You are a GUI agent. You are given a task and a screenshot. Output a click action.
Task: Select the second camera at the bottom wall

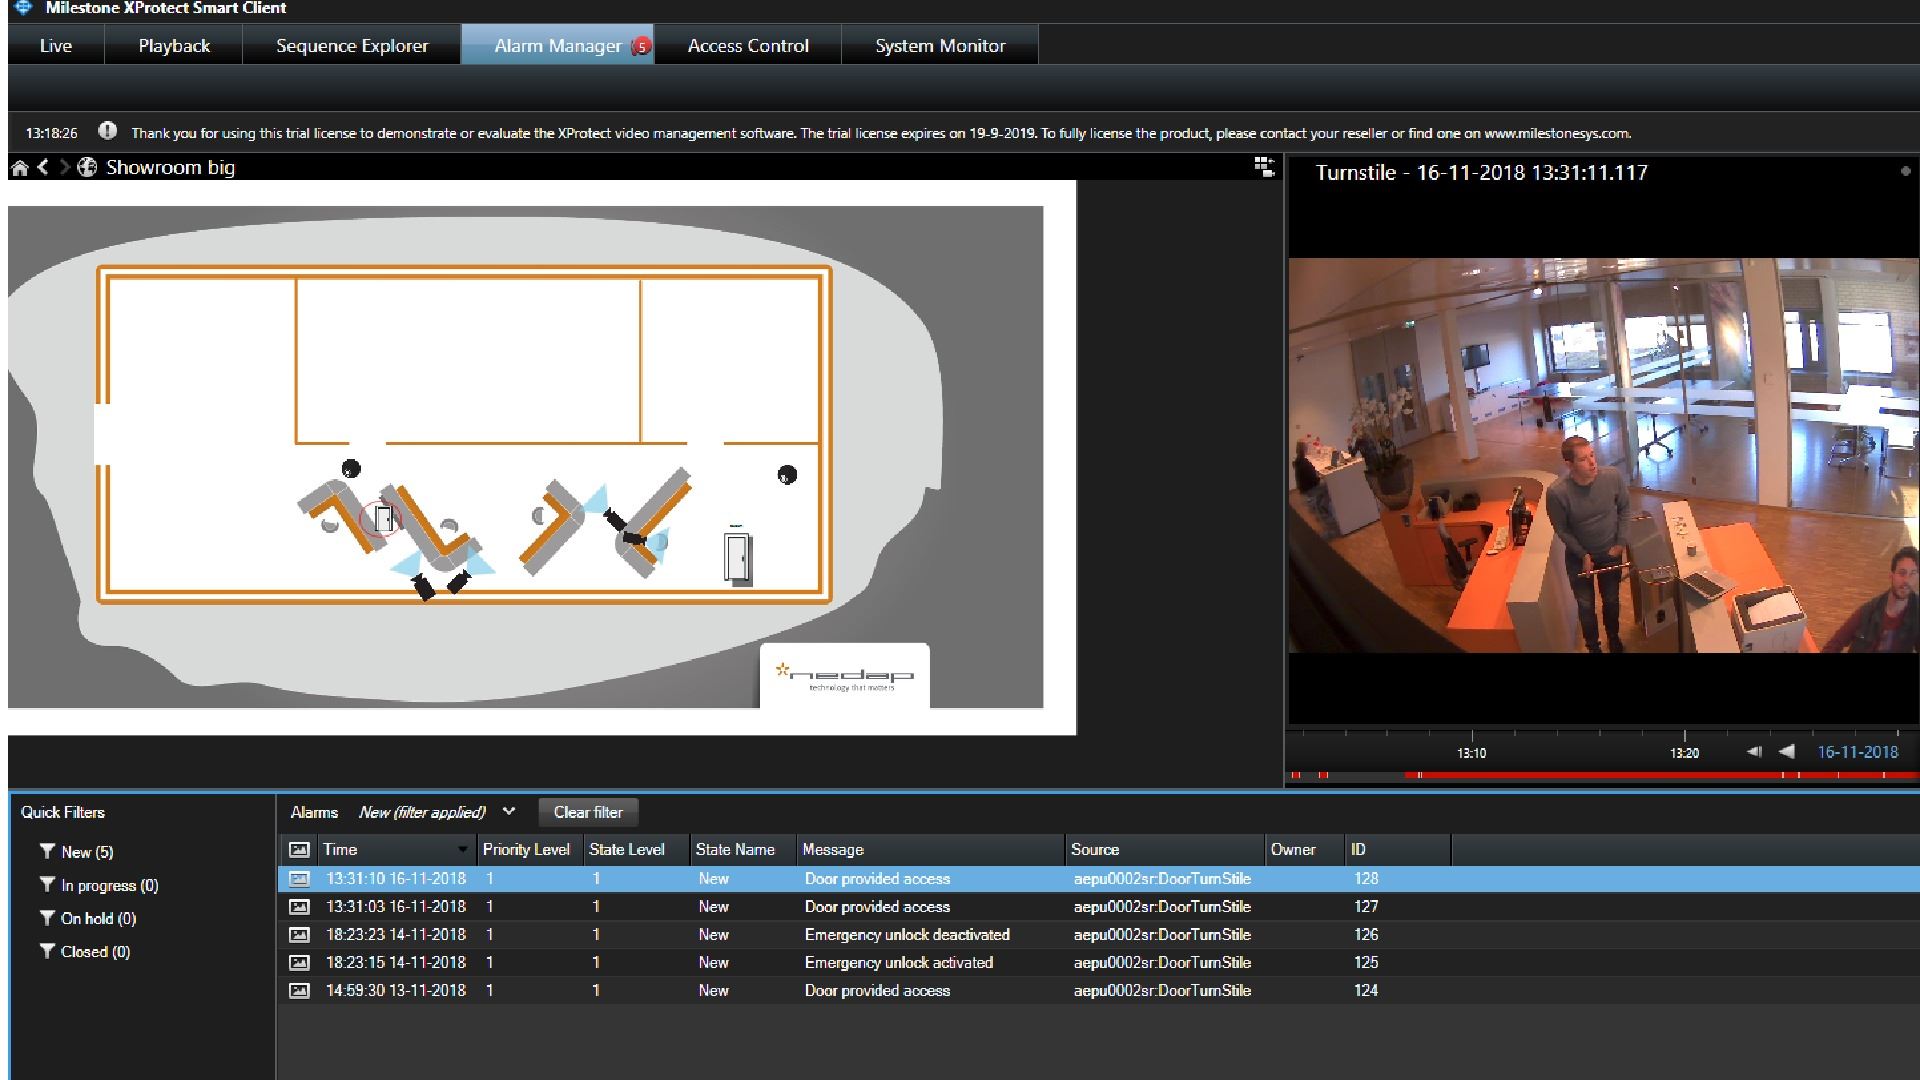pyautogui.click(x=459, y=580)
